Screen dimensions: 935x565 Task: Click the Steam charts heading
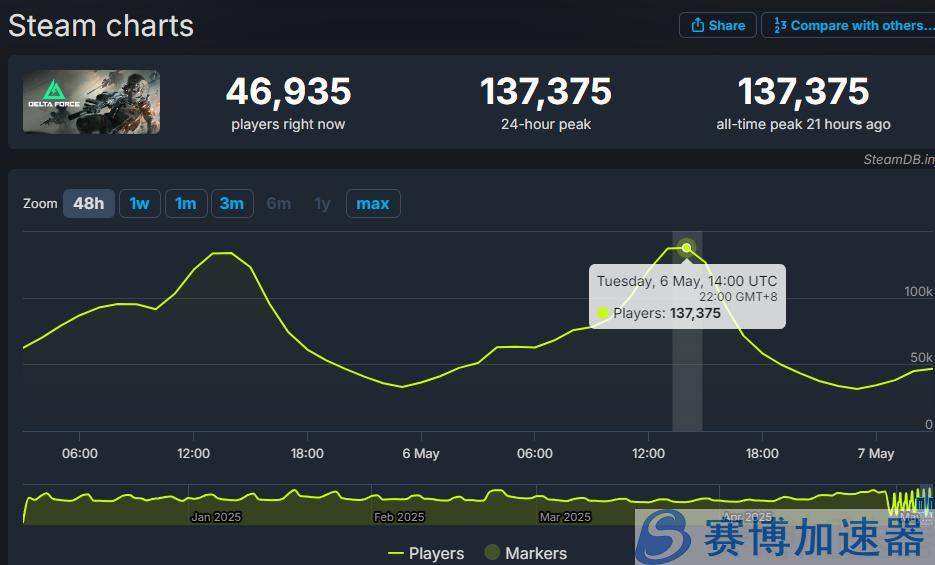(x=101, y=26)
